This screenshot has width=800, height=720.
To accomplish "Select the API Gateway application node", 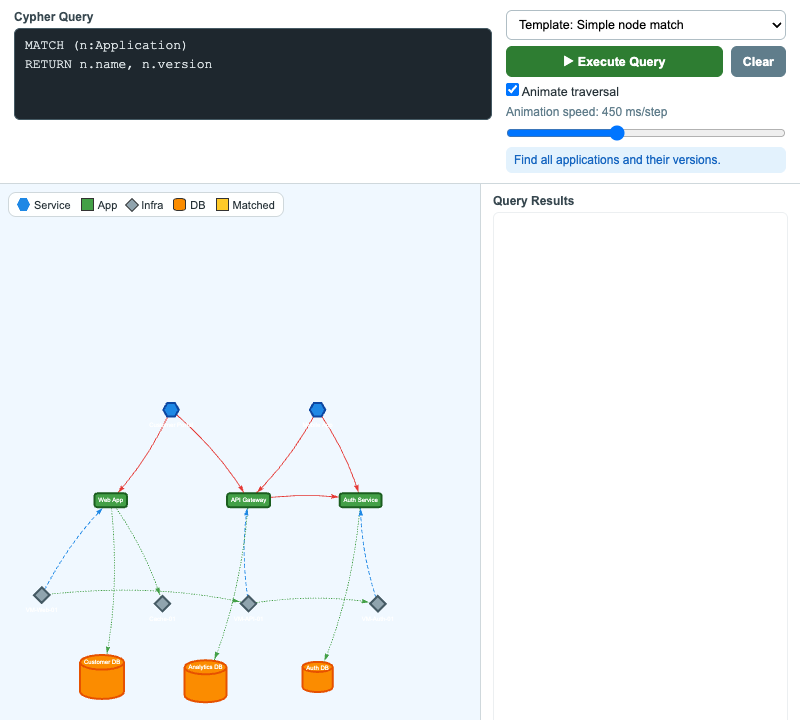I will pos(248,500).
